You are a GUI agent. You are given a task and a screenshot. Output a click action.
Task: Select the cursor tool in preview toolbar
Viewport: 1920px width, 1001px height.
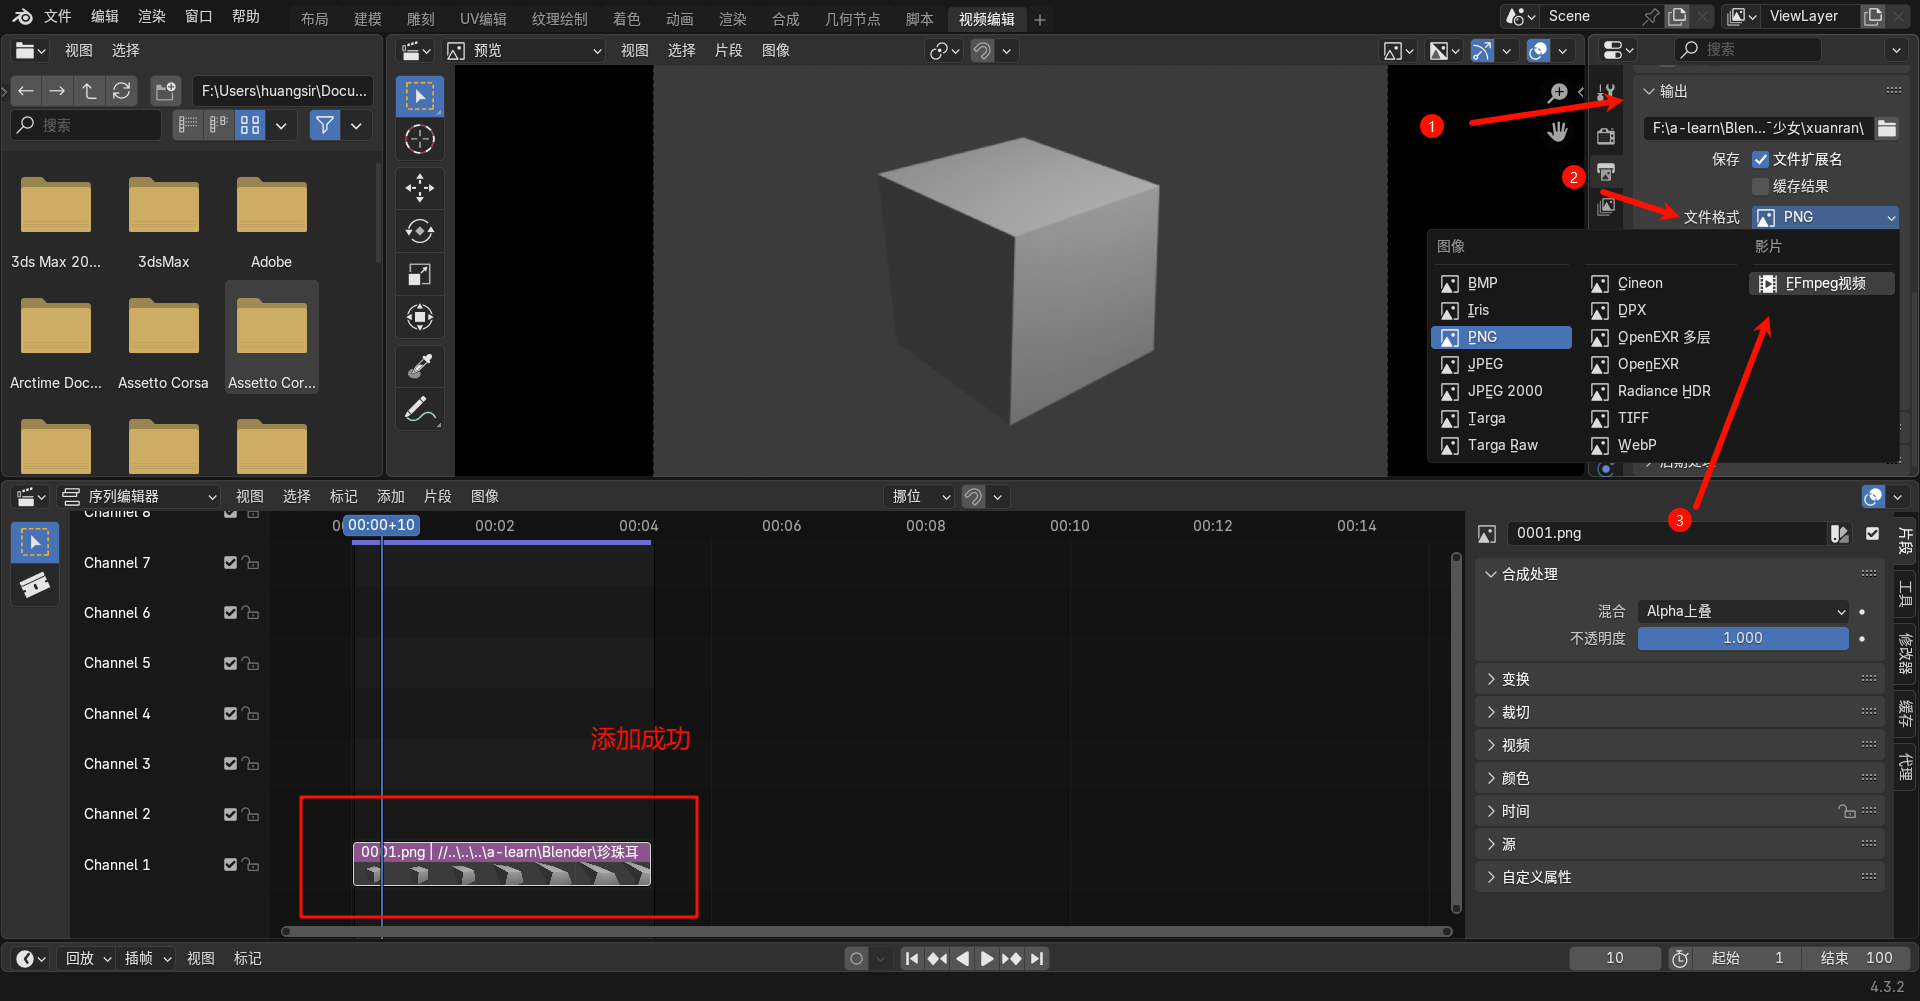(419, 139)
